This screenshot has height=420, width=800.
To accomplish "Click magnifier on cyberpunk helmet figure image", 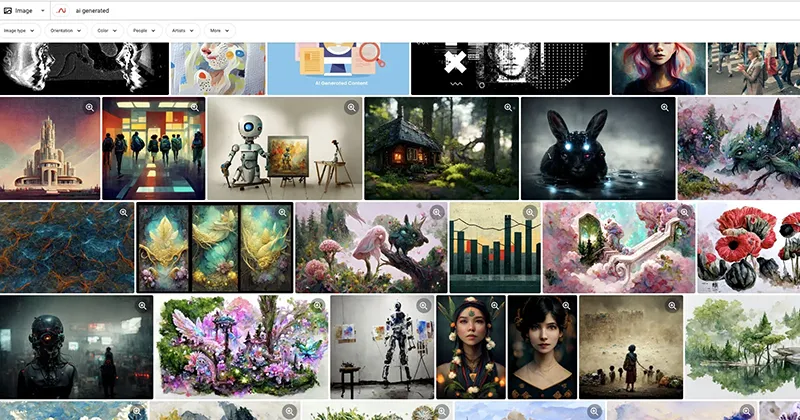I will pyautogui.click(x=142, y=306).
